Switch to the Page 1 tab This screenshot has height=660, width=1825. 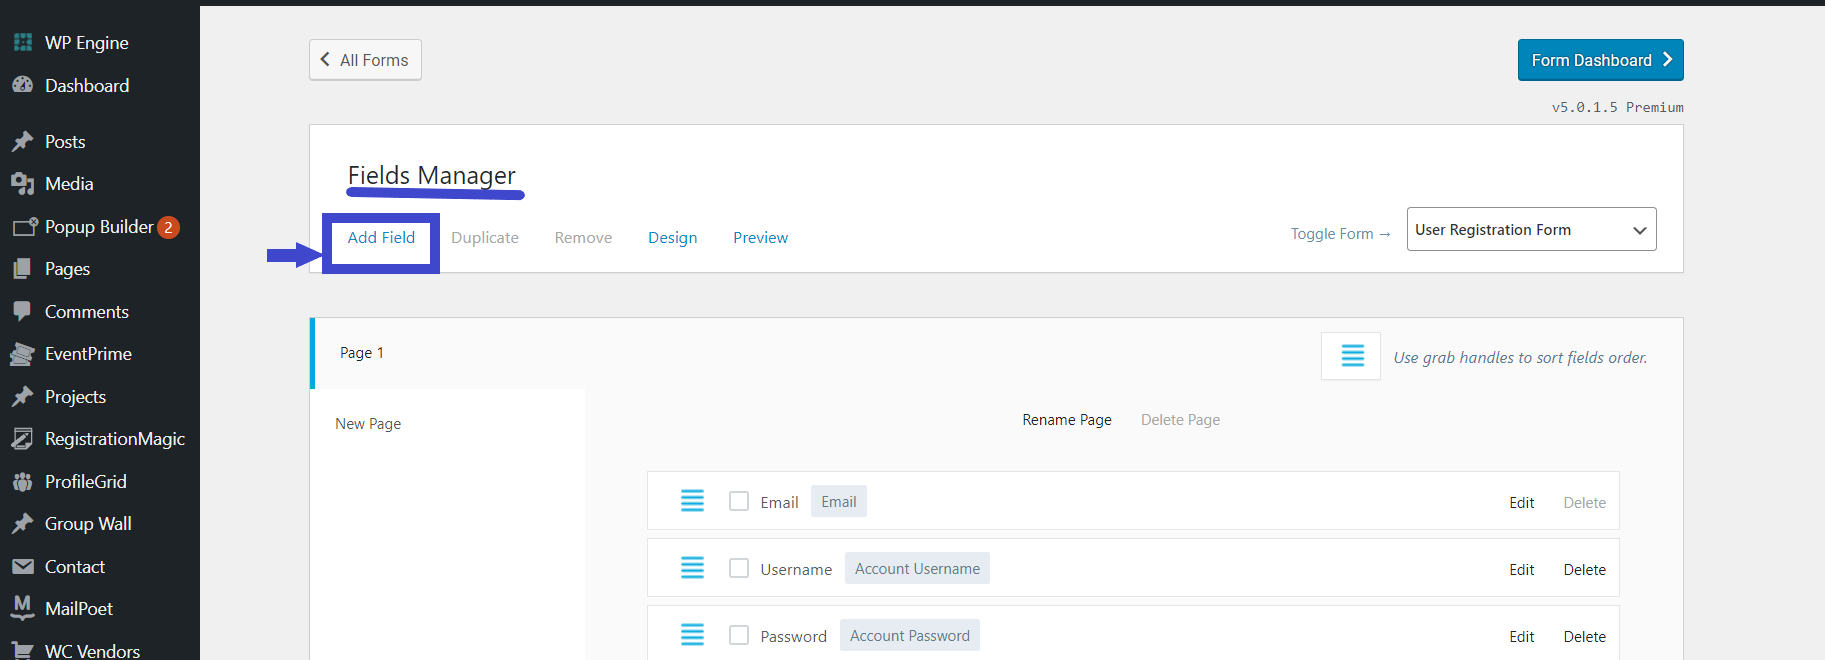[362, 353]
